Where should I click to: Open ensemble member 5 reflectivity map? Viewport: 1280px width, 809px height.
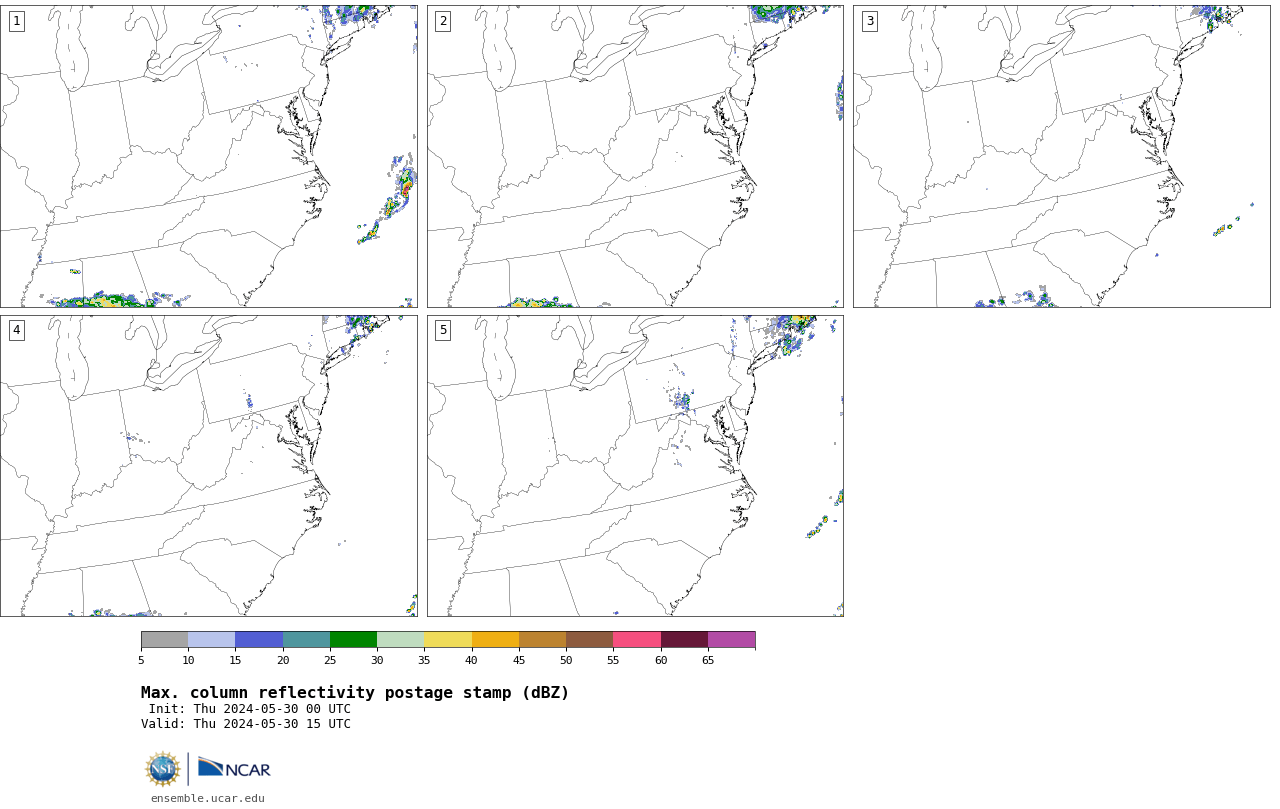click(x=635, y=466)
